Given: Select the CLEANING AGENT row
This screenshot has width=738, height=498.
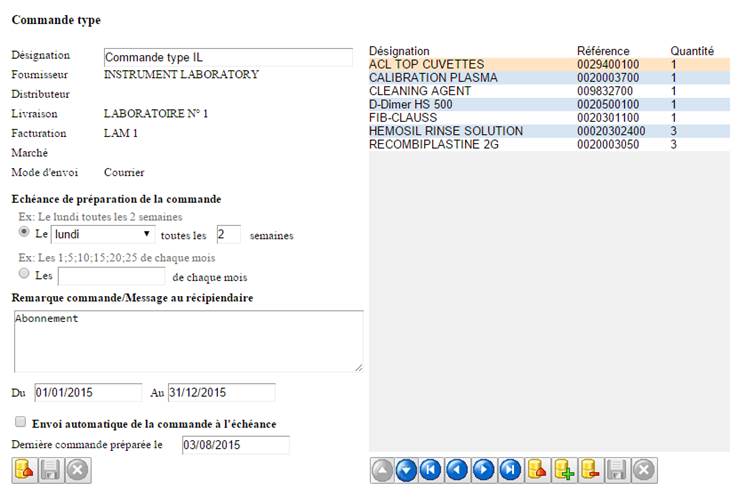Looking at the screenshot, I should [x=549, y=91].
